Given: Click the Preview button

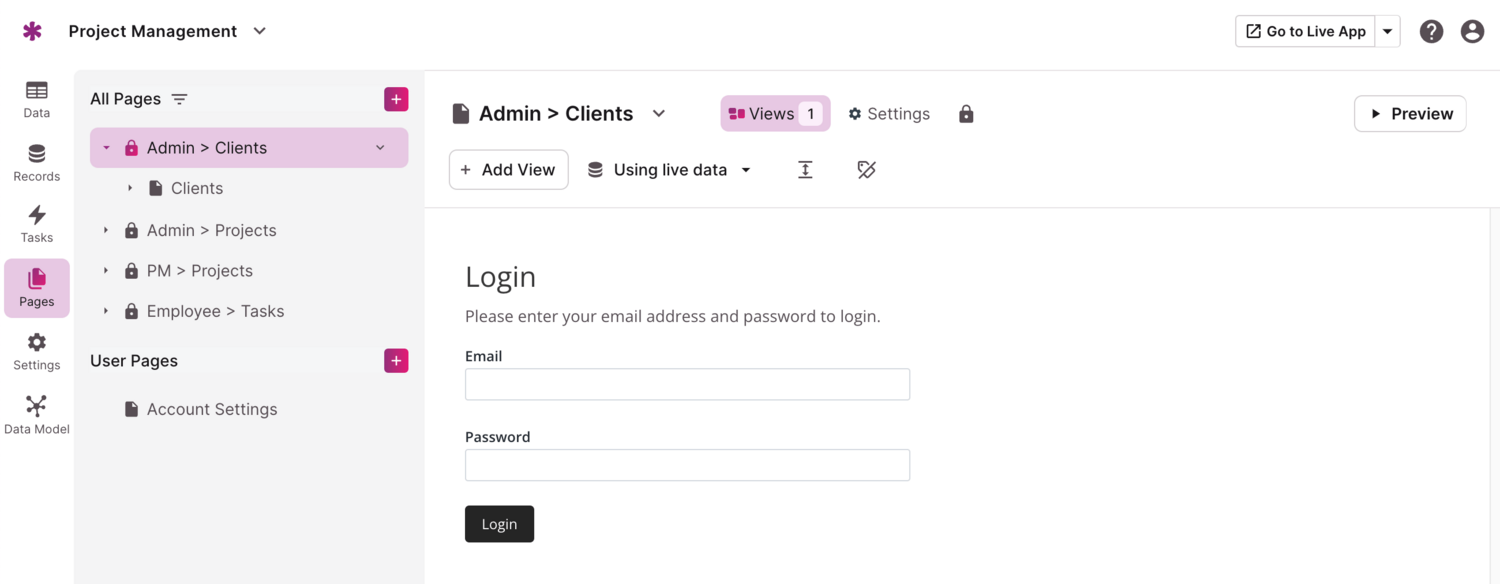Looking at the screenshot, I should click(1410, 114).
